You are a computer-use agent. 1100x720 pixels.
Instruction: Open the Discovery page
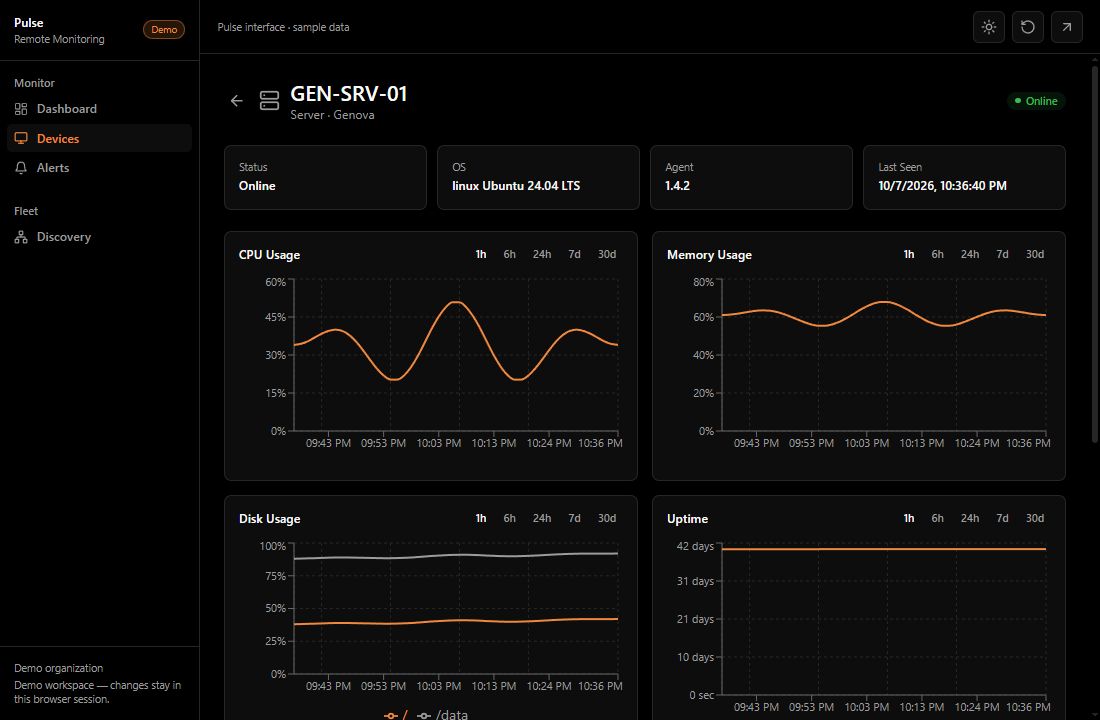pyautogui.click(x=99, y=237)
